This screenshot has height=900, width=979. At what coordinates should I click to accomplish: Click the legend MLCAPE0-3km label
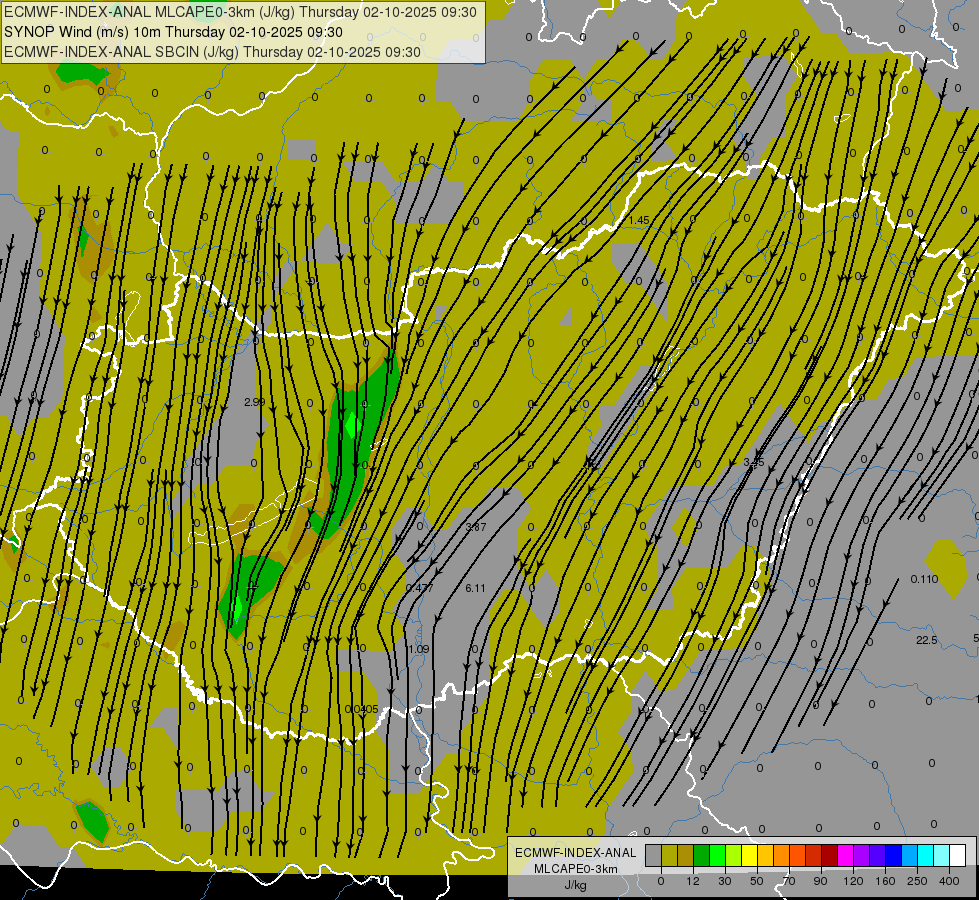(x=576, y=869)
